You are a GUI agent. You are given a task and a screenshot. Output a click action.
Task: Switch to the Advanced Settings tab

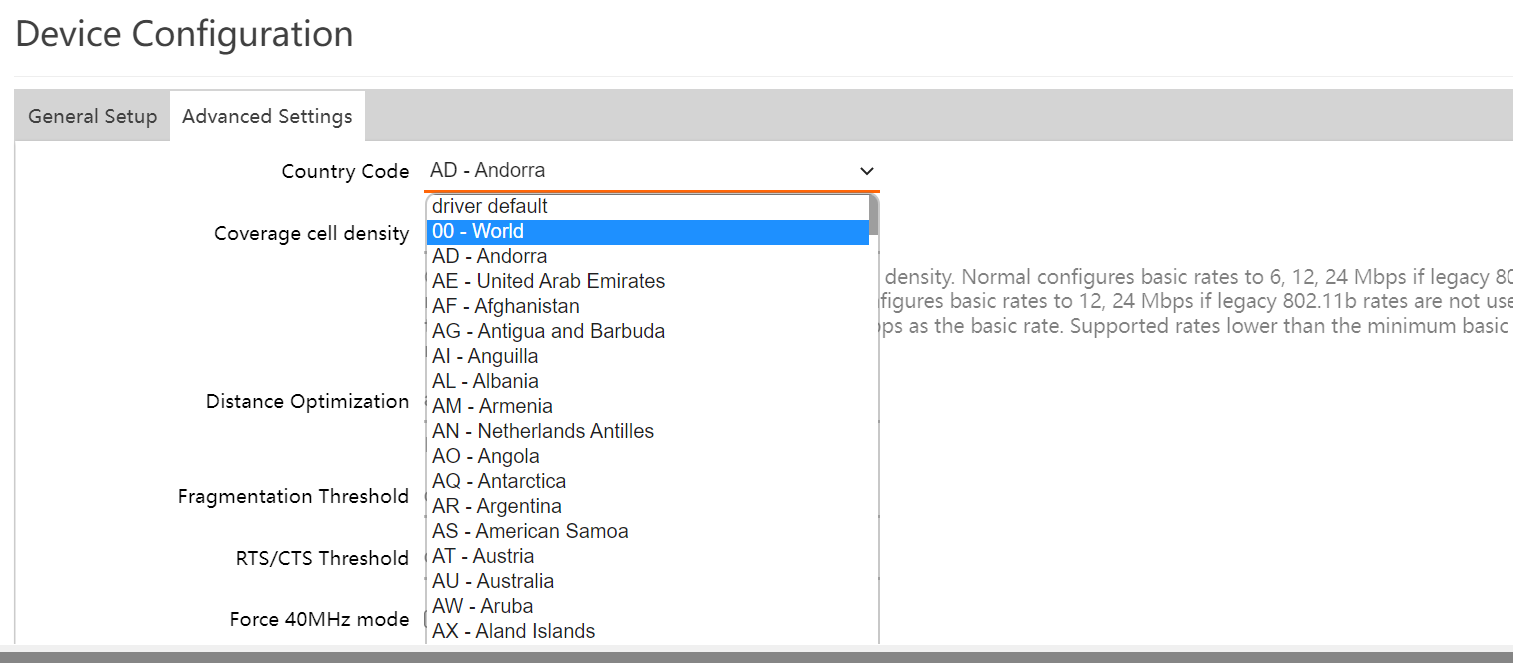tap(267, 116)
